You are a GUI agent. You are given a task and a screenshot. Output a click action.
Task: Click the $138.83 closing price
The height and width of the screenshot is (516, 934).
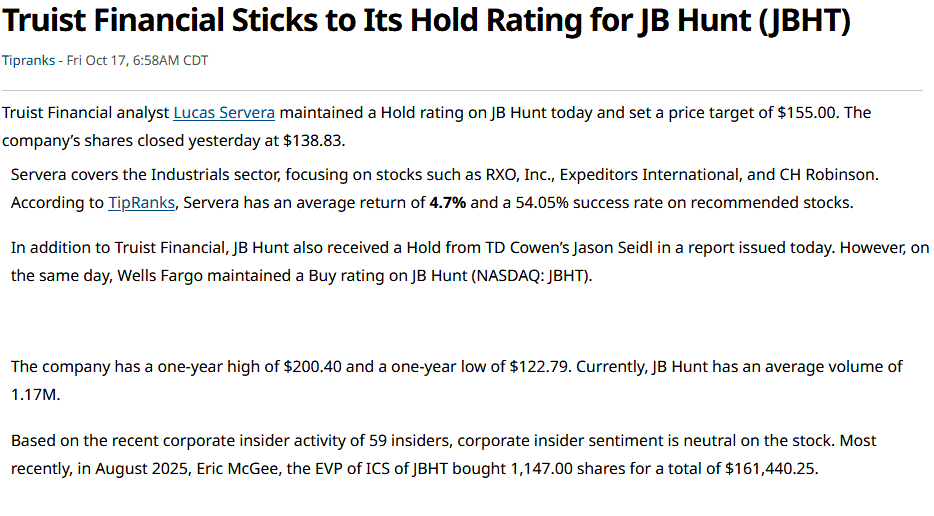pyautogui.click(x=313, y=139)
